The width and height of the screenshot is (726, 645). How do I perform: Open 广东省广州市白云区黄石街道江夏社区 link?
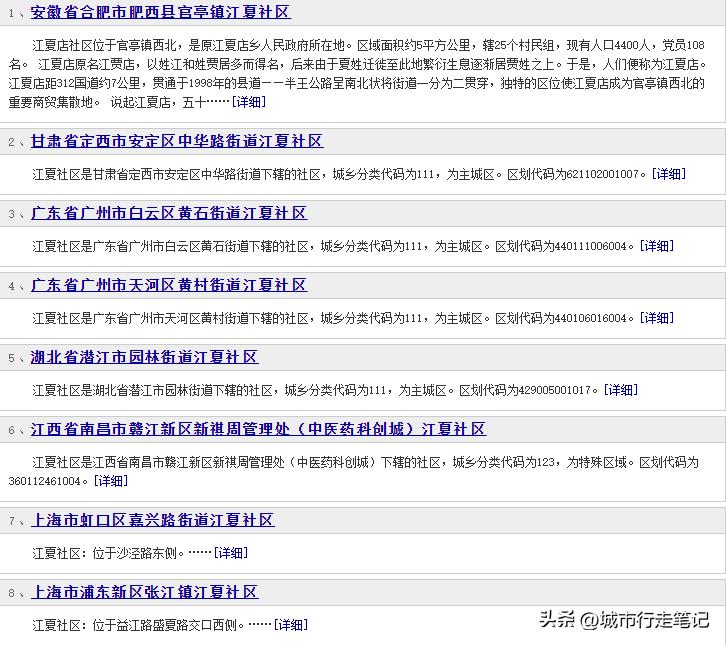tap(169, 213)
